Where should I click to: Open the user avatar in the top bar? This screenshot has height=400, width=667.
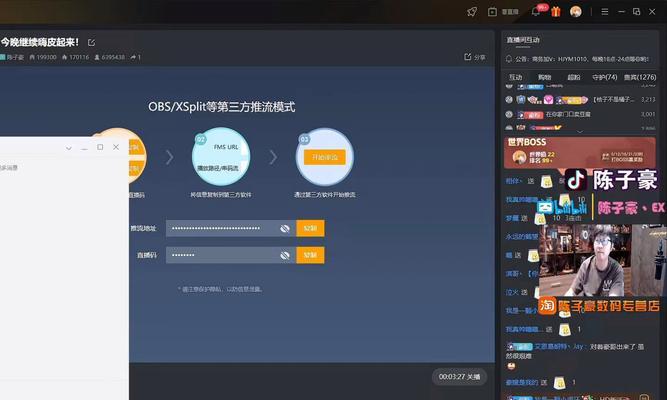click(x=576, y=11)
